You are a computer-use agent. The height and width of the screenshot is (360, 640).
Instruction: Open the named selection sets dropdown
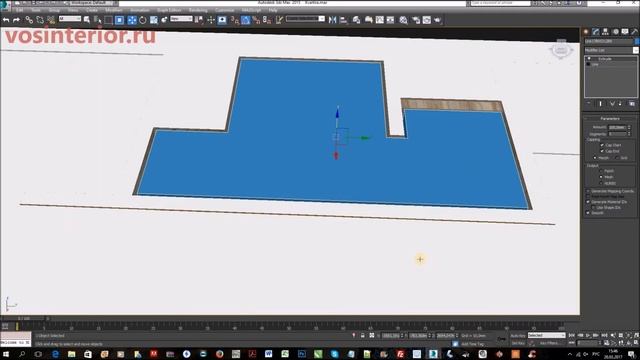click(305, 19)
